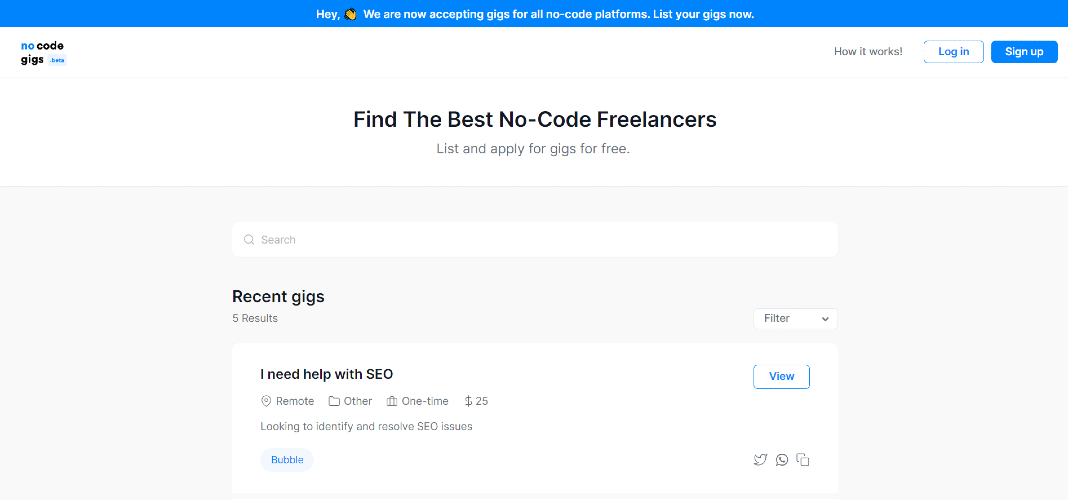1068x500 pixels.
Task: Click the .beta badge by the logo
Action: coord(57,60)
